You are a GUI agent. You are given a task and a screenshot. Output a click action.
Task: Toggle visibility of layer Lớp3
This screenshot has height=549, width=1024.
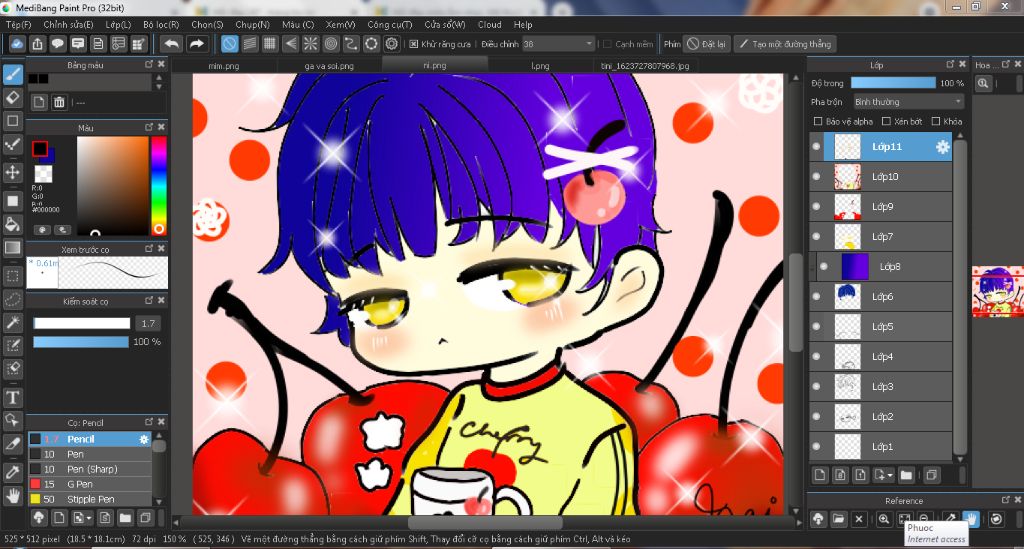(x=816, y=386)
